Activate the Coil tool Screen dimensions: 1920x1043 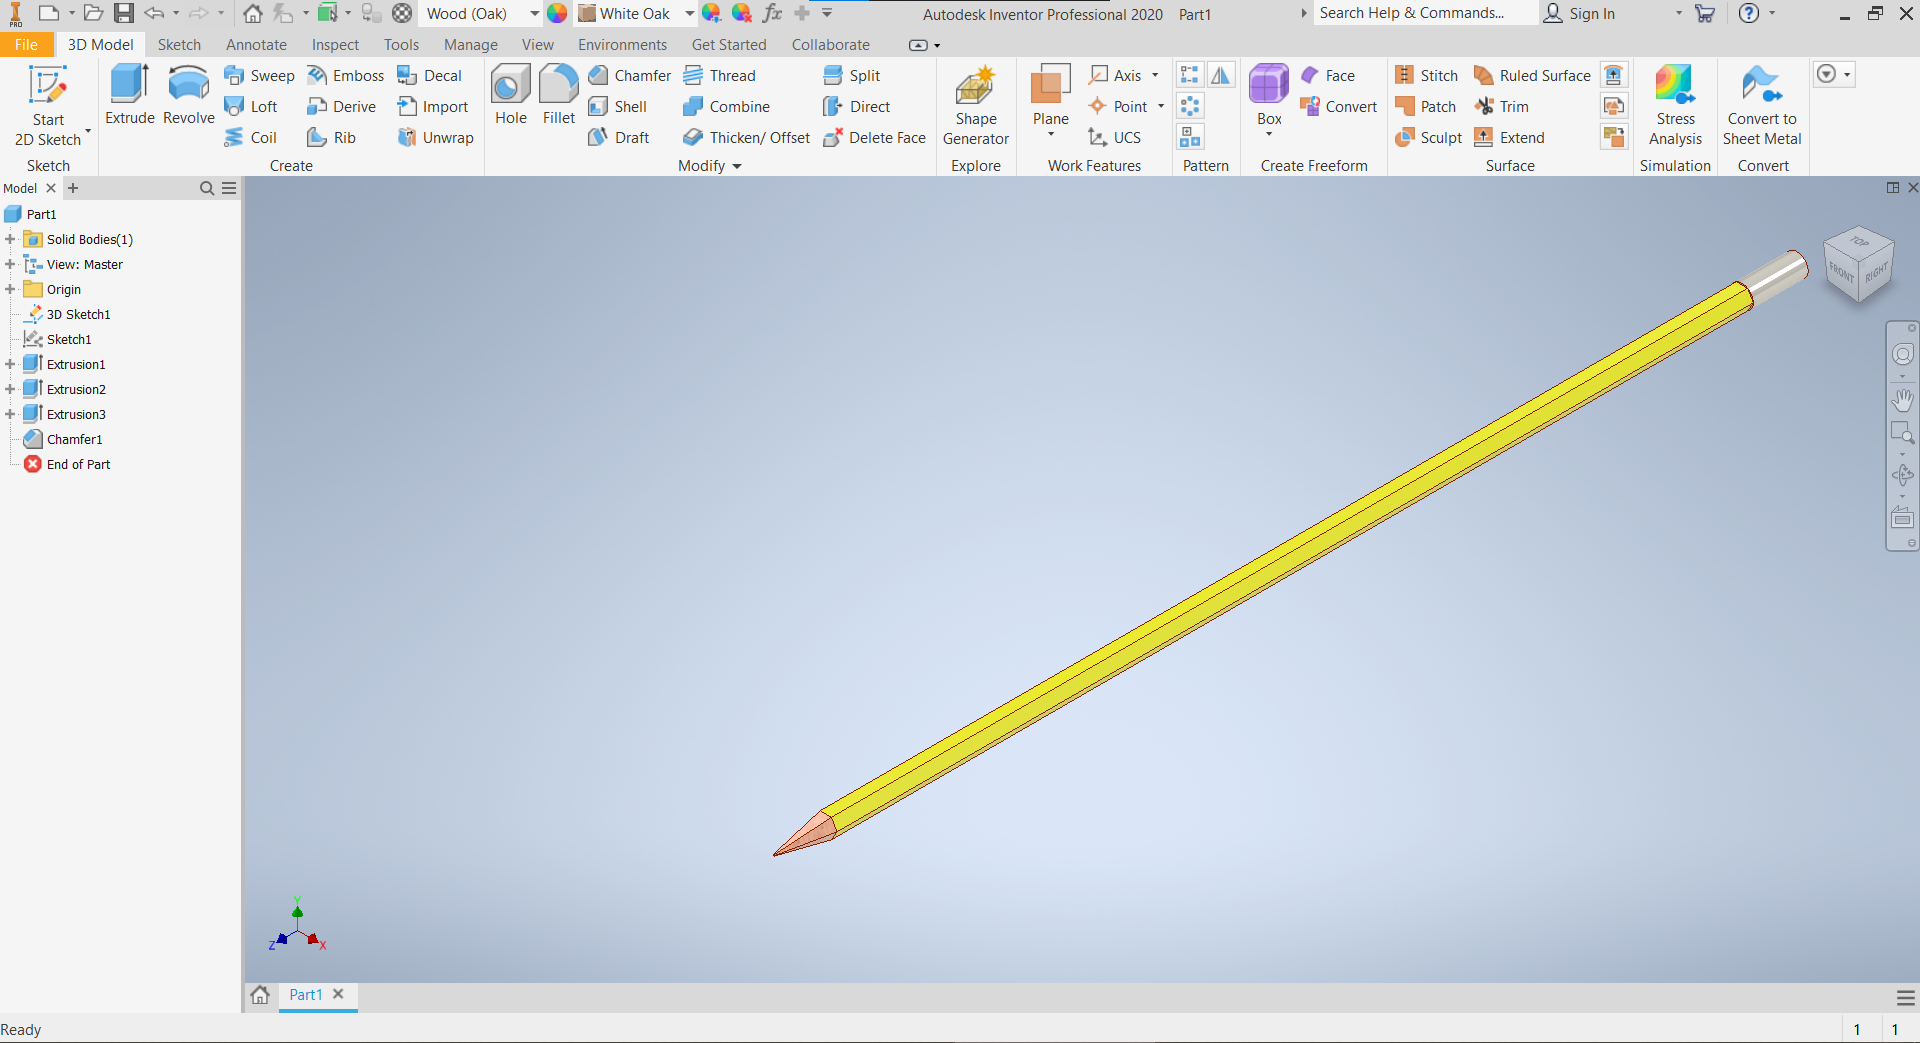(251, 138)
